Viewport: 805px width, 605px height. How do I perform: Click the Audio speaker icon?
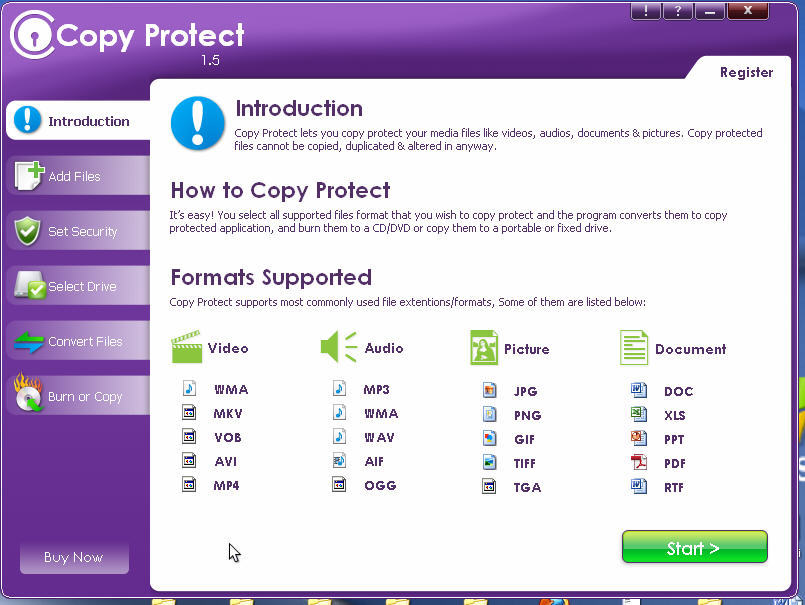point(339,347)
